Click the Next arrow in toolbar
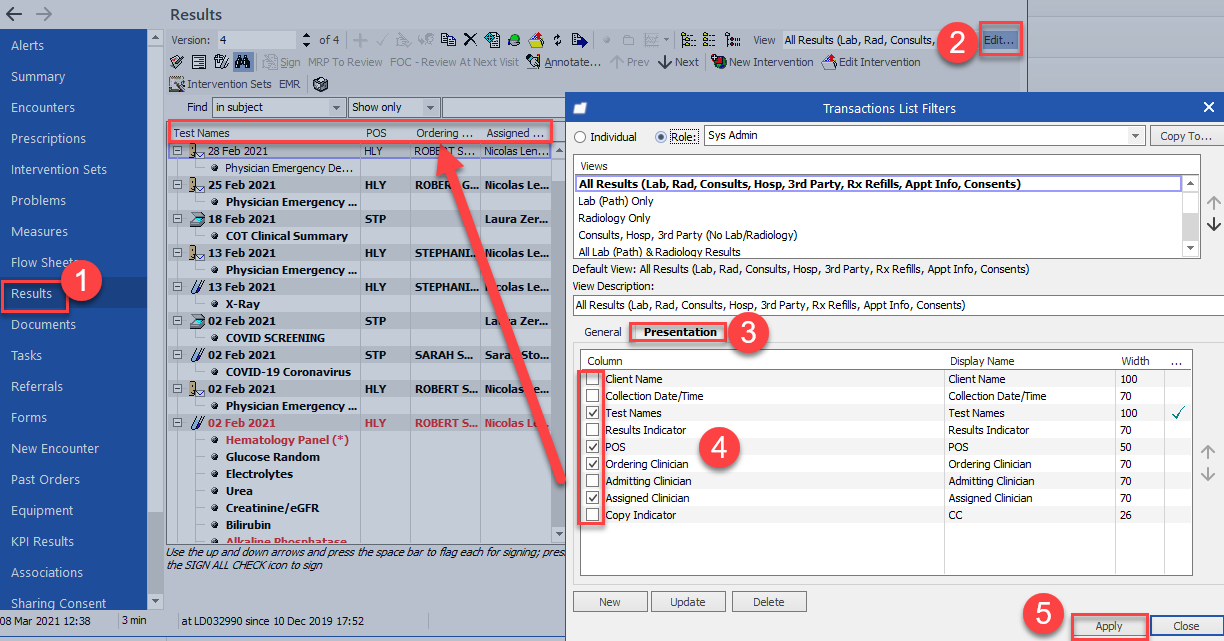This screenshot has height=641, width=1224. [x=679, y=62]
